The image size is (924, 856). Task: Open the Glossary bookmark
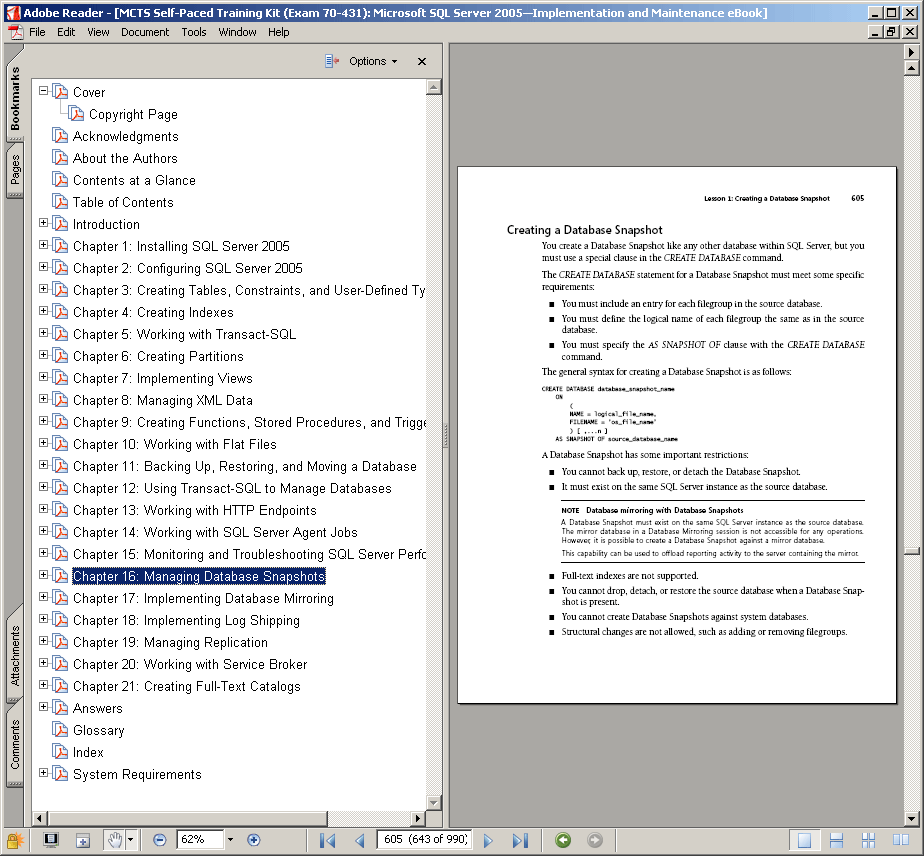coord(98,731)
